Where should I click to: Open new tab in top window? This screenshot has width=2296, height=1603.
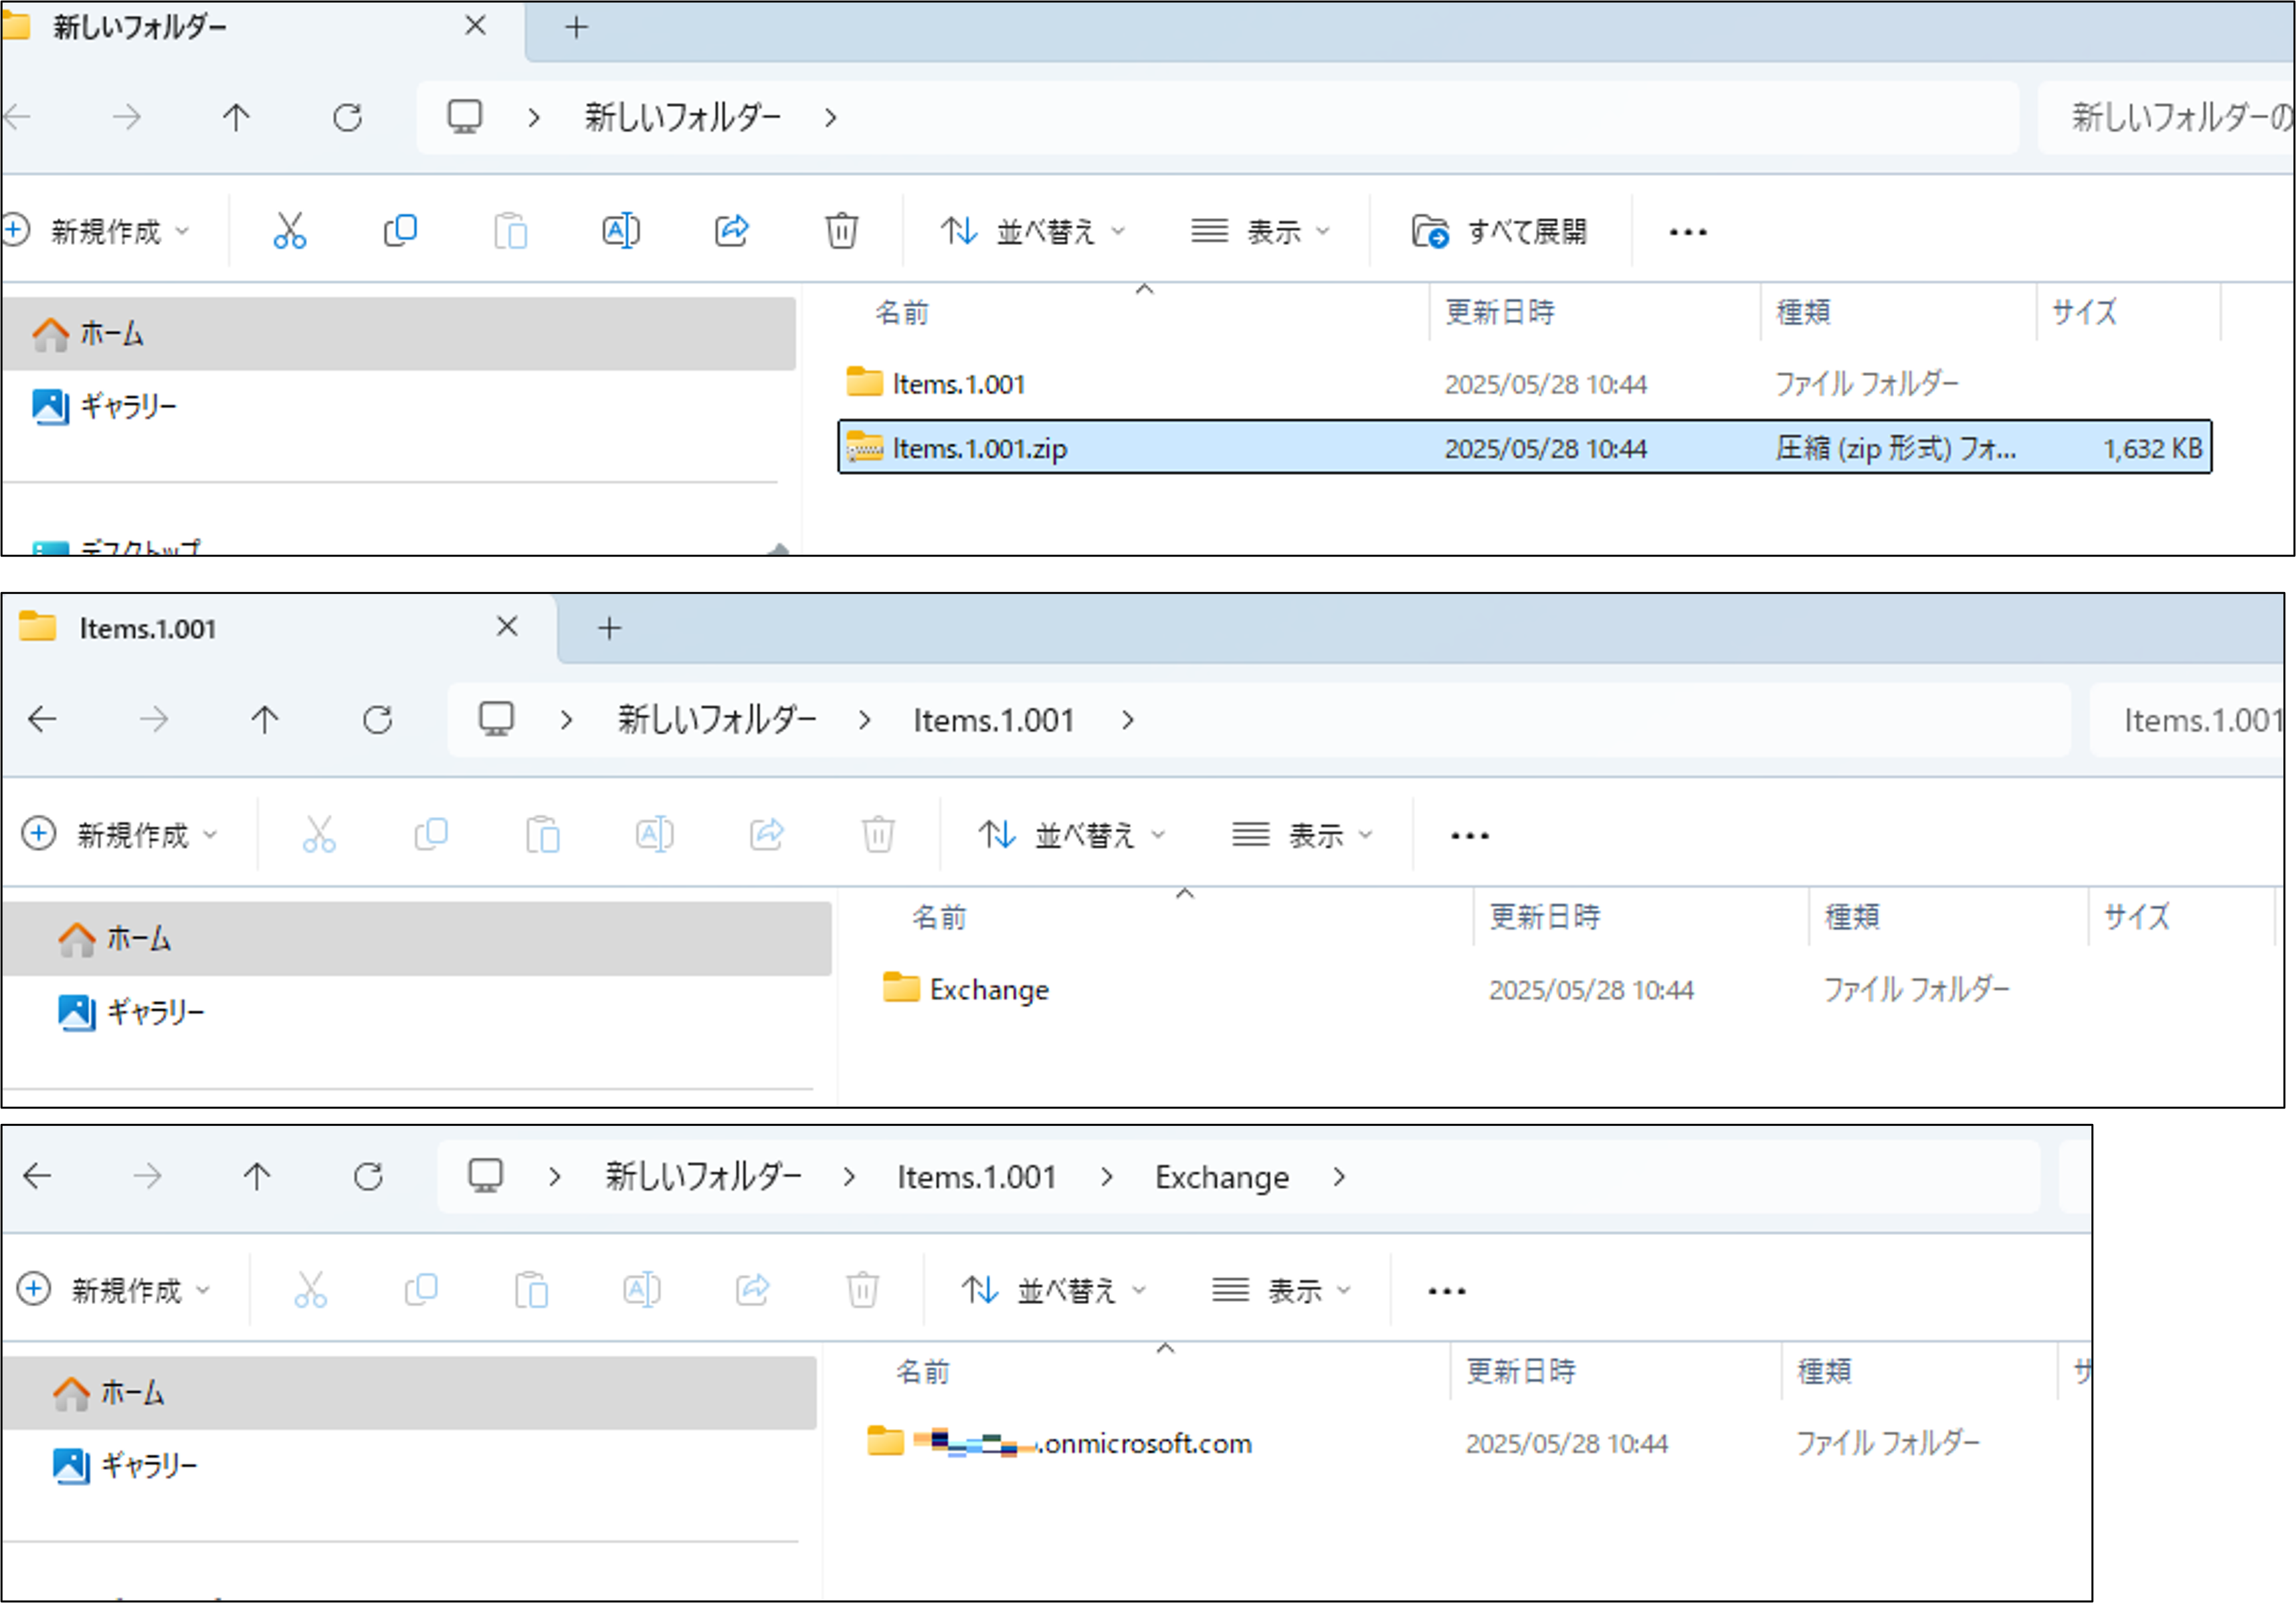click(x=576, y=27)
